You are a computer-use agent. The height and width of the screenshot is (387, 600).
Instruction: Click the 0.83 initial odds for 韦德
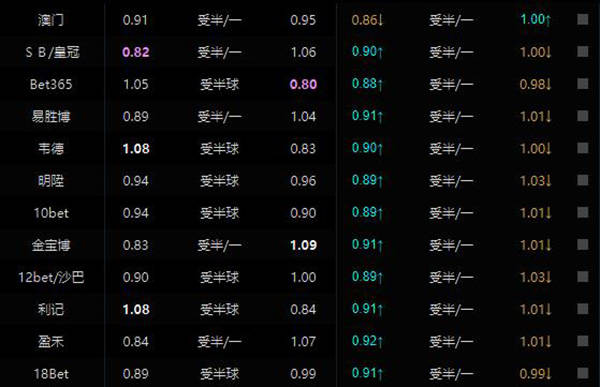(x=303, y=149)
